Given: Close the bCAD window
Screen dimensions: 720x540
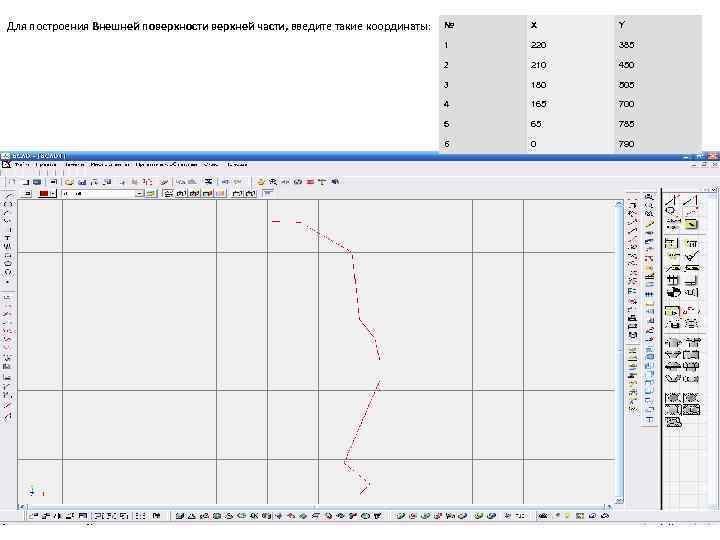Looking at the screenshot, I should [x=714, y=157].
